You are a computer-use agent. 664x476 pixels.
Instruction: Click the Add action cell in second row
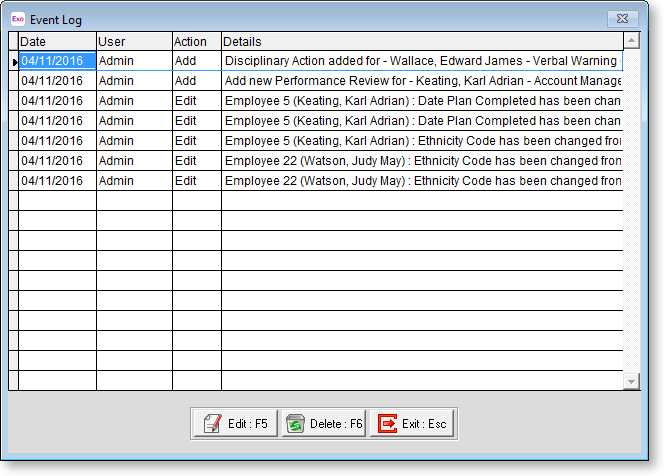pos(196,81)
